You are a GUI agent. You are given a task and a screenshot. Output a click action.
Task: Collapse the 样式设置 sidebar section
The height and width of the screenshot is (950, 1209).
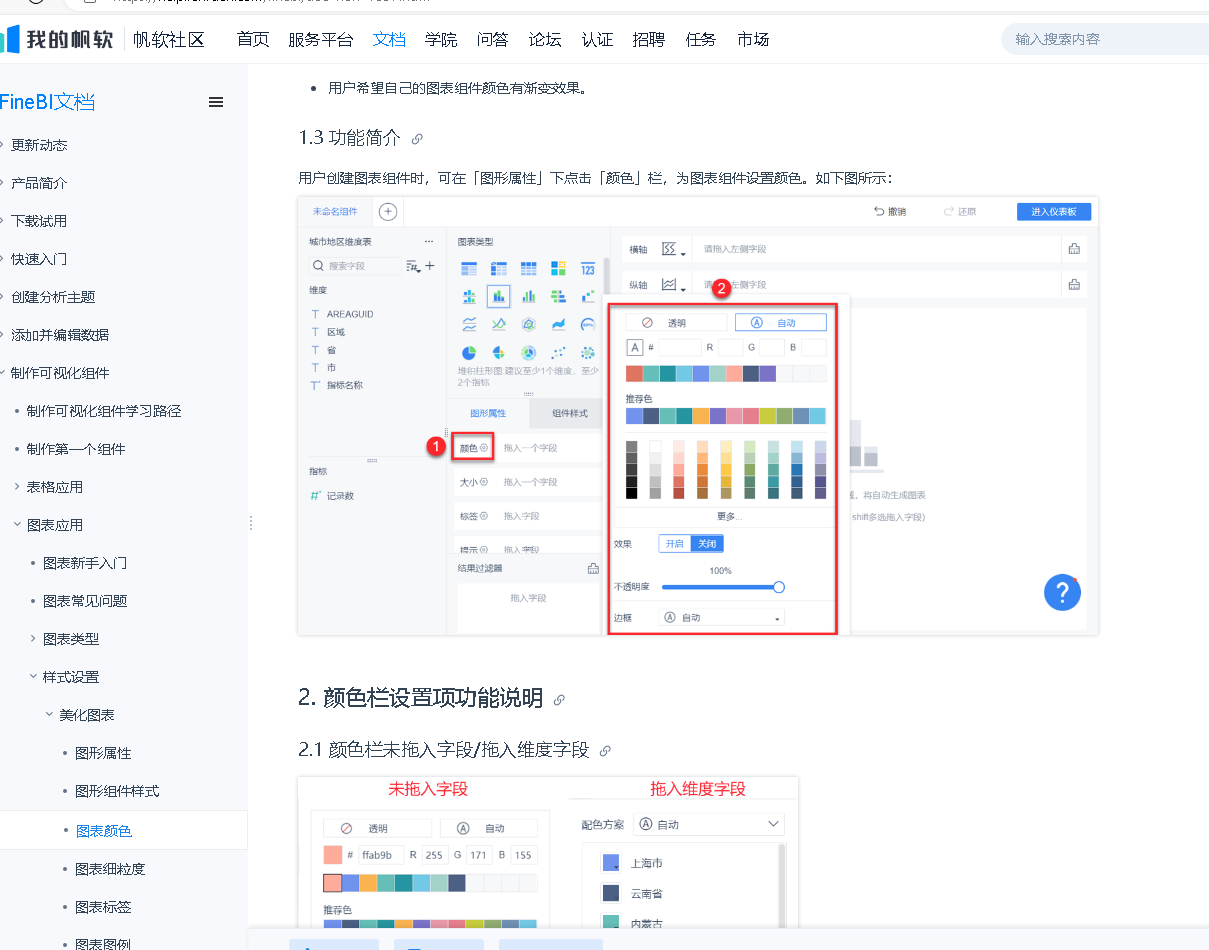tap(33, 677)
